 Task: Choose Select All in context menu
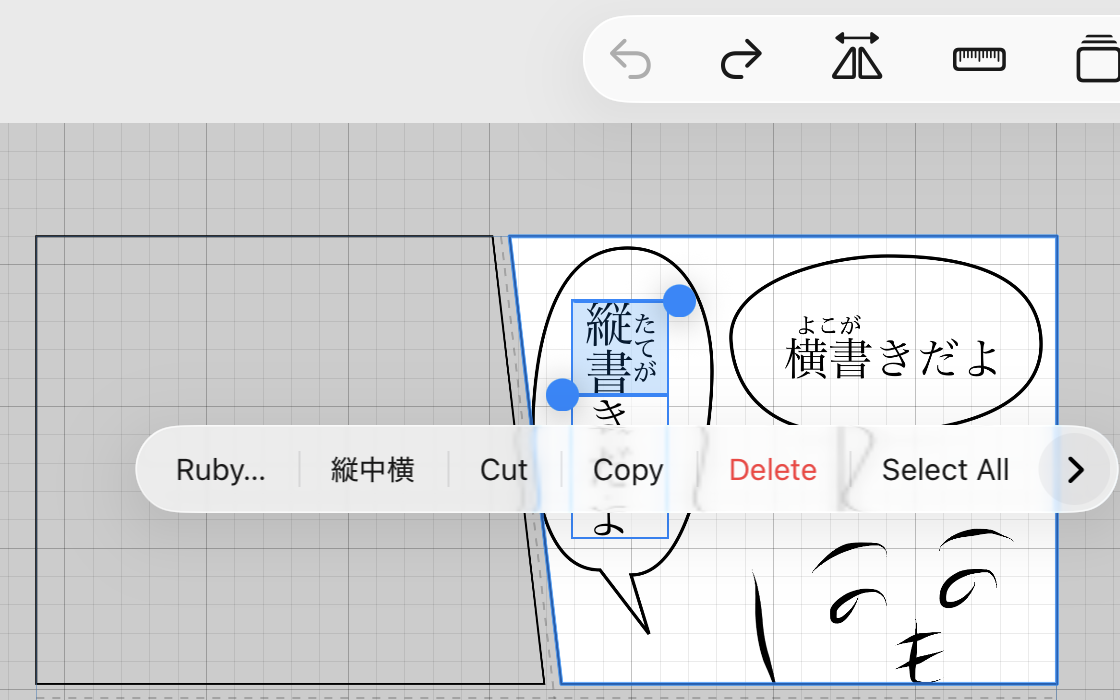[945, 469]
